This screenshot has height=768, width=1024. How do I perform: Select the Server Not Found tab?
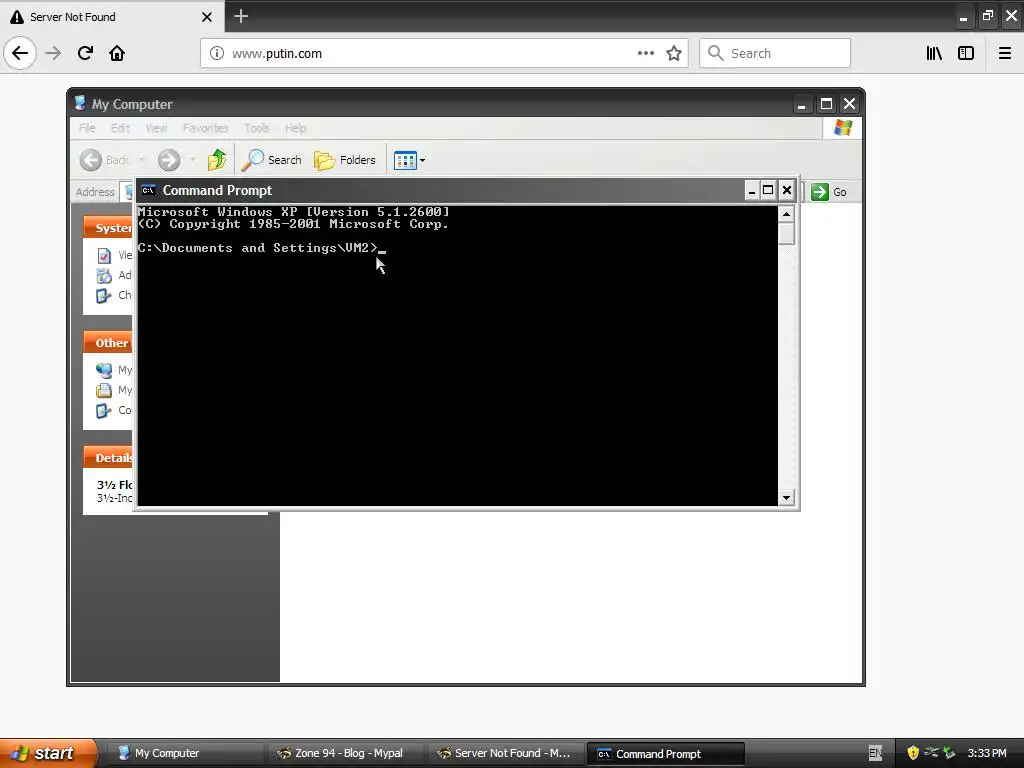111,16
